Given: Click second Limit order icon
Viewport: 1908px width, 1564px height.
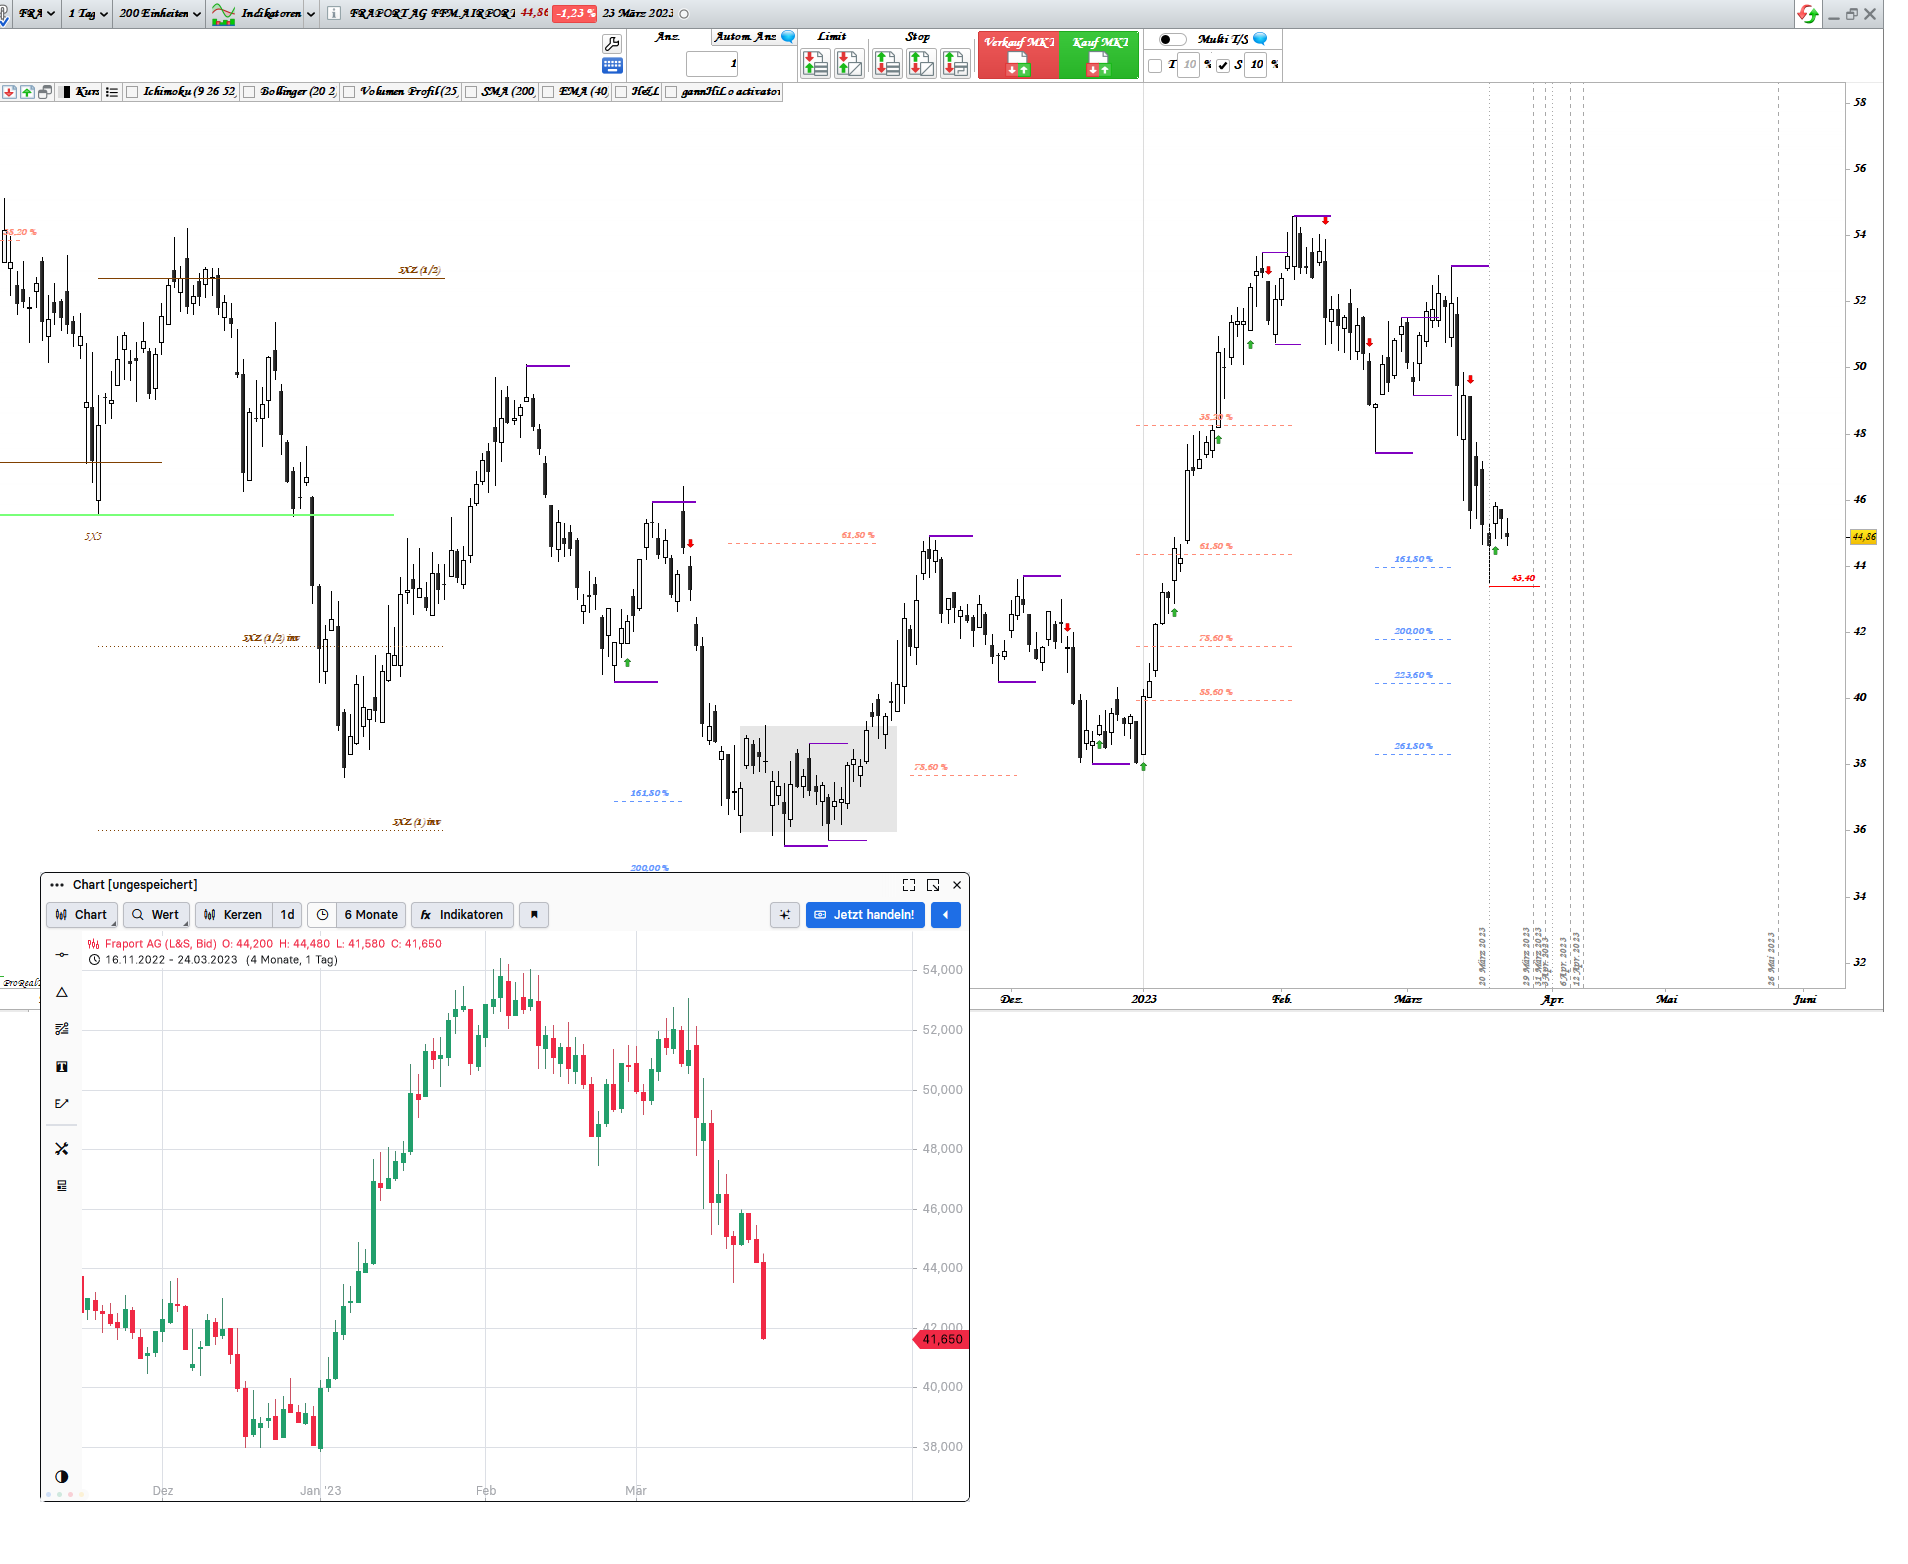Looking at the screenshot, I should (x=850, y=64).
